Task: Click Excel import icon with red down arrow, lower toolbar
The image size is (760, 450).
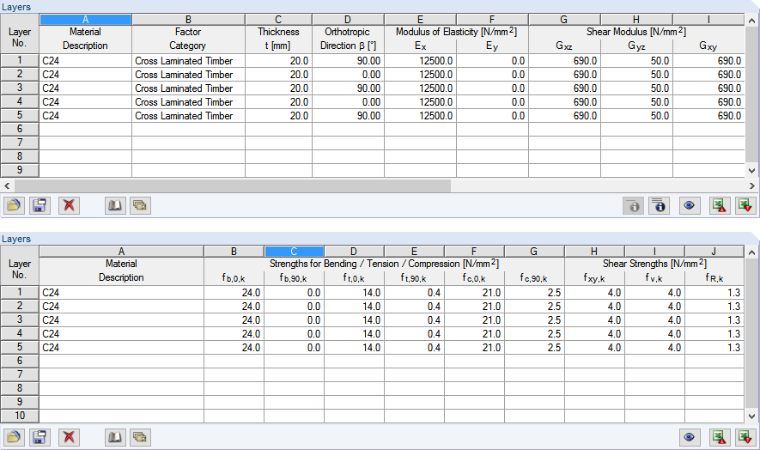Action: [745, 437]
